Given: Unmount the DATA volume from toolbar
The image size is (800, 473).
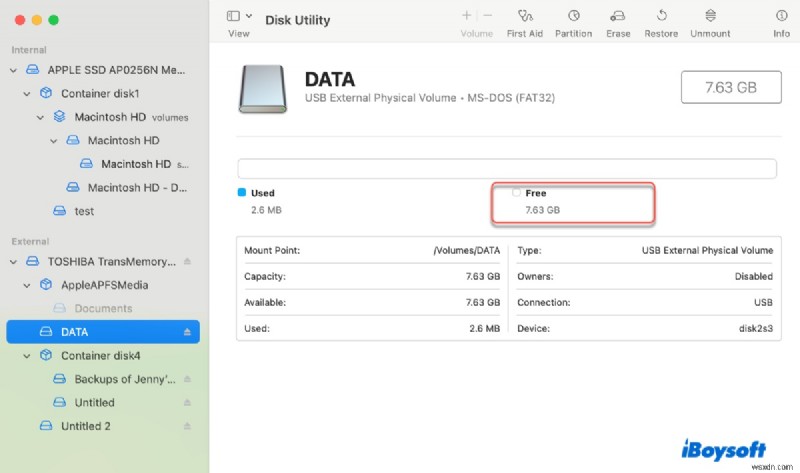Looking at the screenshot, I should click(710, 23).
